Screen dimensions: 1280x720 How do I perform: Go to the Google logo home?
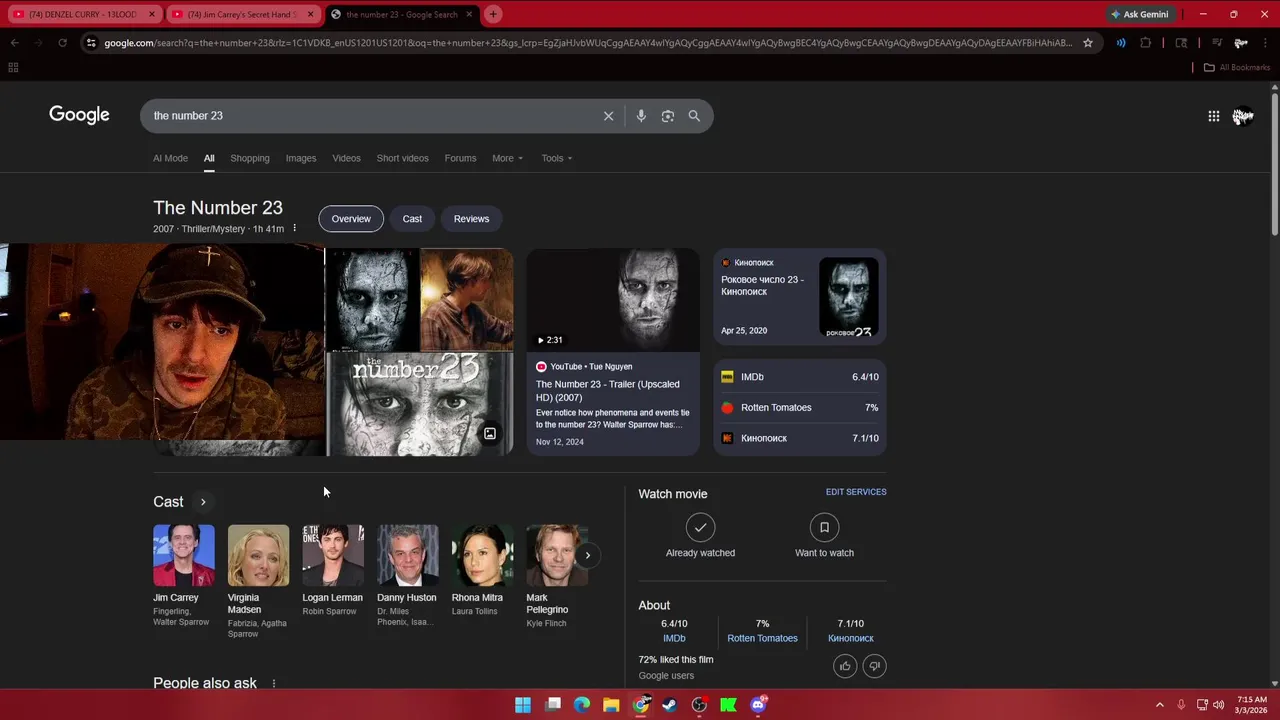tap(79, 115)
